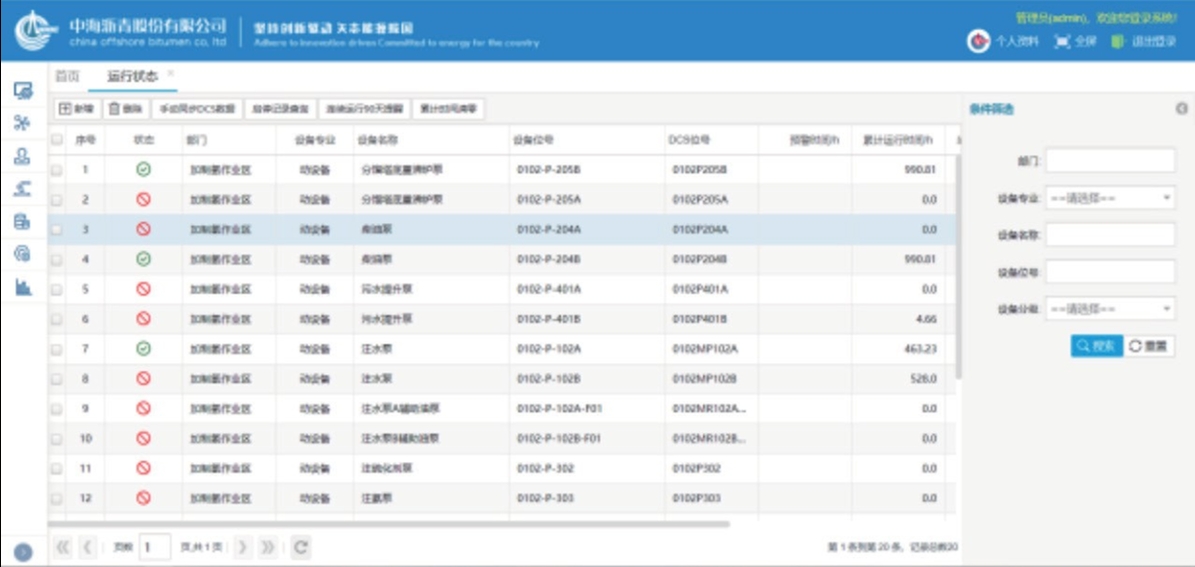Open the 设备专业 dropdown in filter panel
Viewport: 1195px width, 567px height.
click(x=1110, y=198)
